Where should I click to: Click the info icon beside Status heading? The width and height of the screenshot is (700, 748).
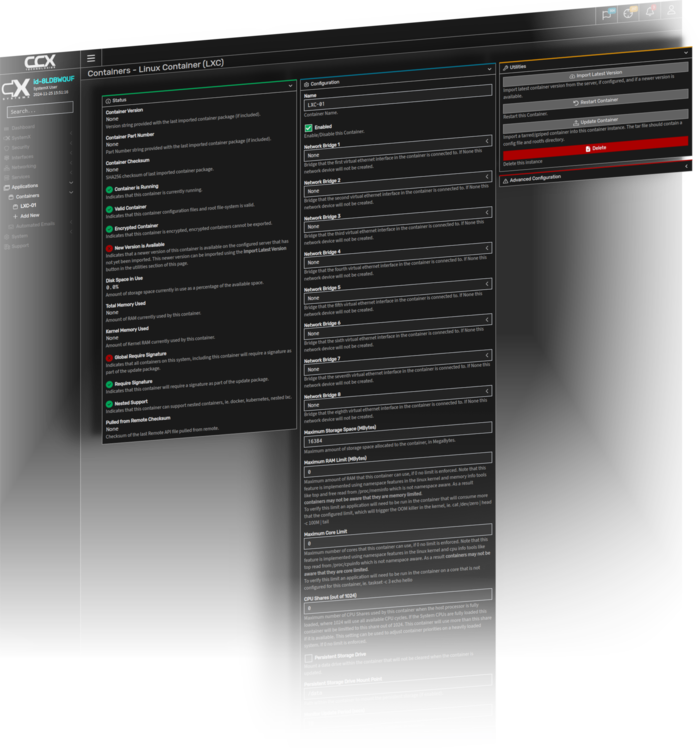[108, 101]
